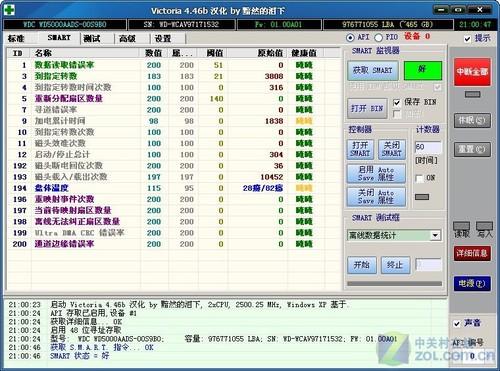The height and width of the screenshot is (371, 500).
Task: Expand the 离线数据统计 test dropdown
Action: click(x=435, y=235)
